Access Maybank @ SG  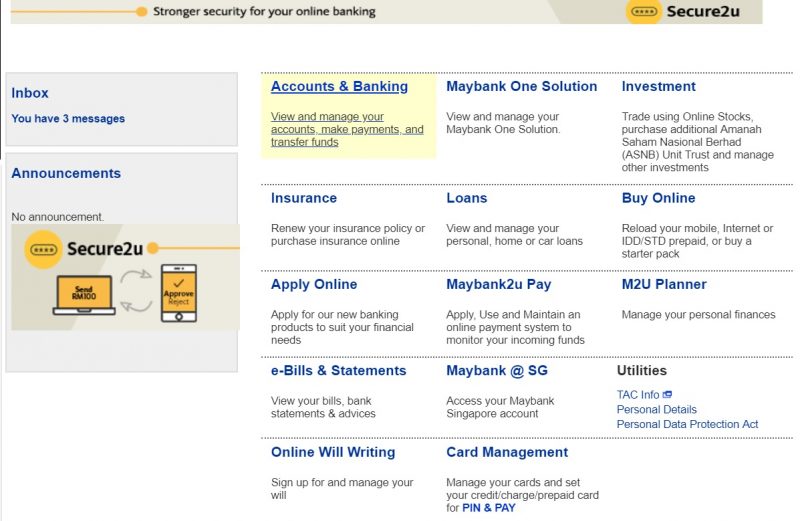click(497, 370)
